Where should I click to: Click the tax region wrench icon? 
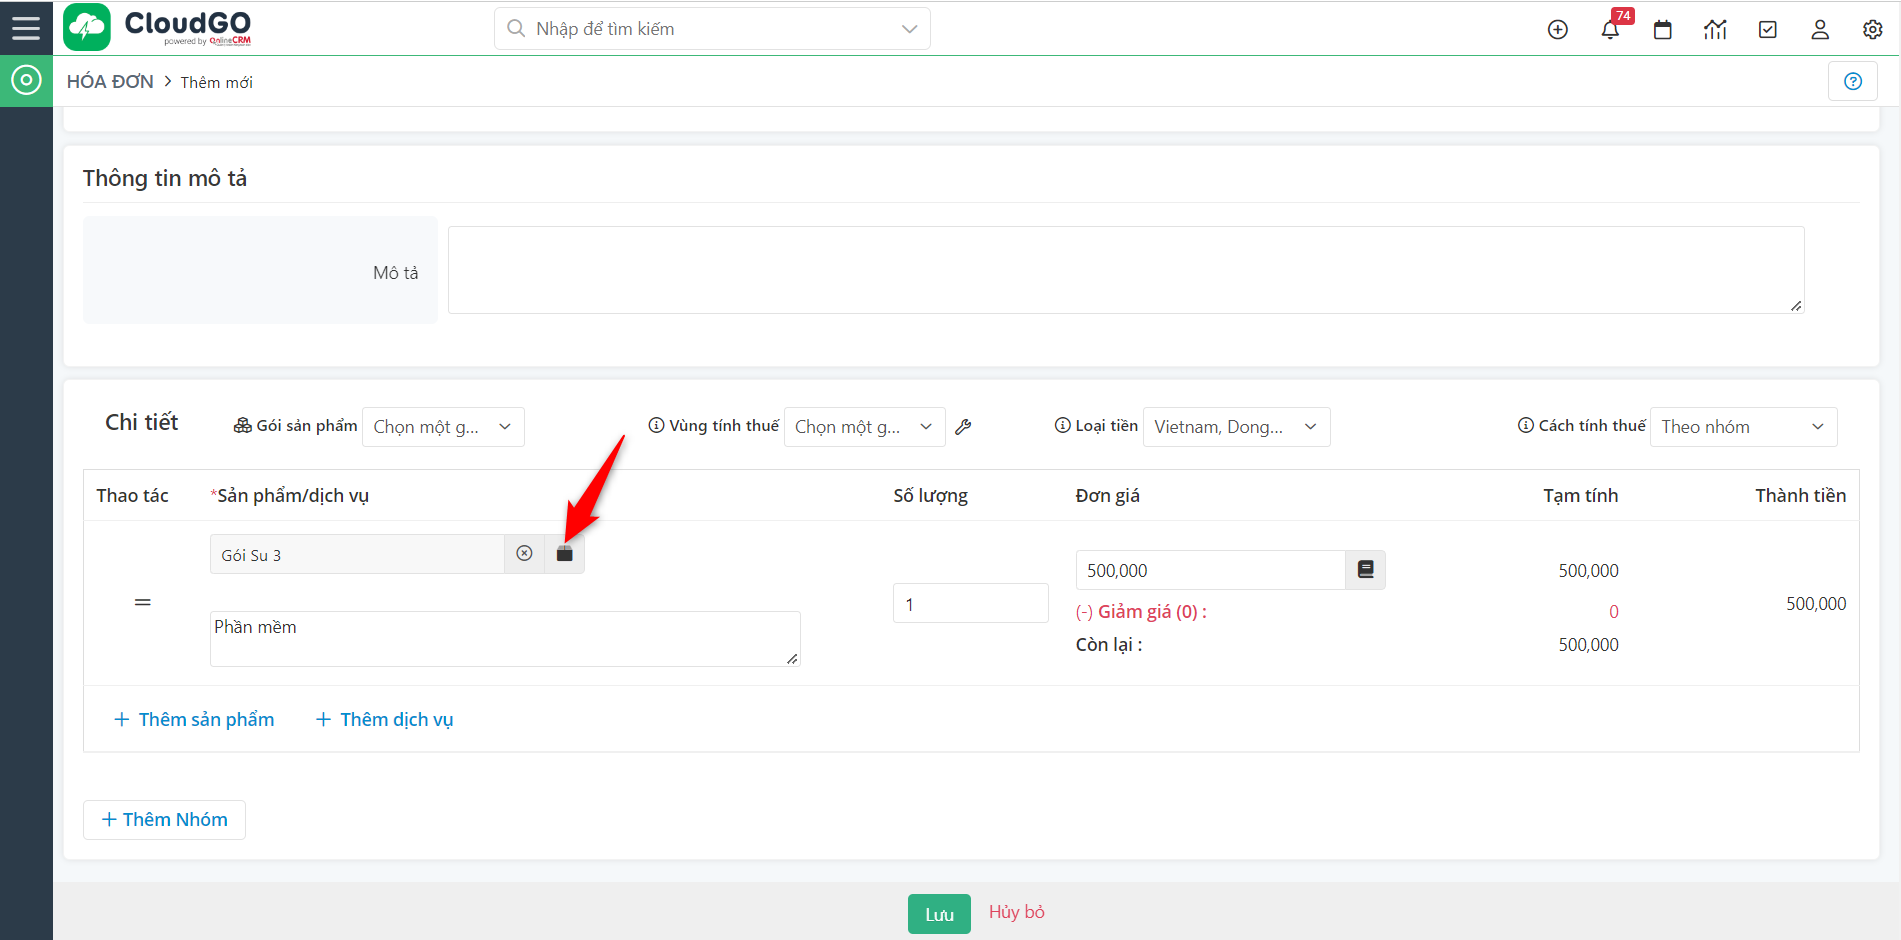(x=963, y=427)
